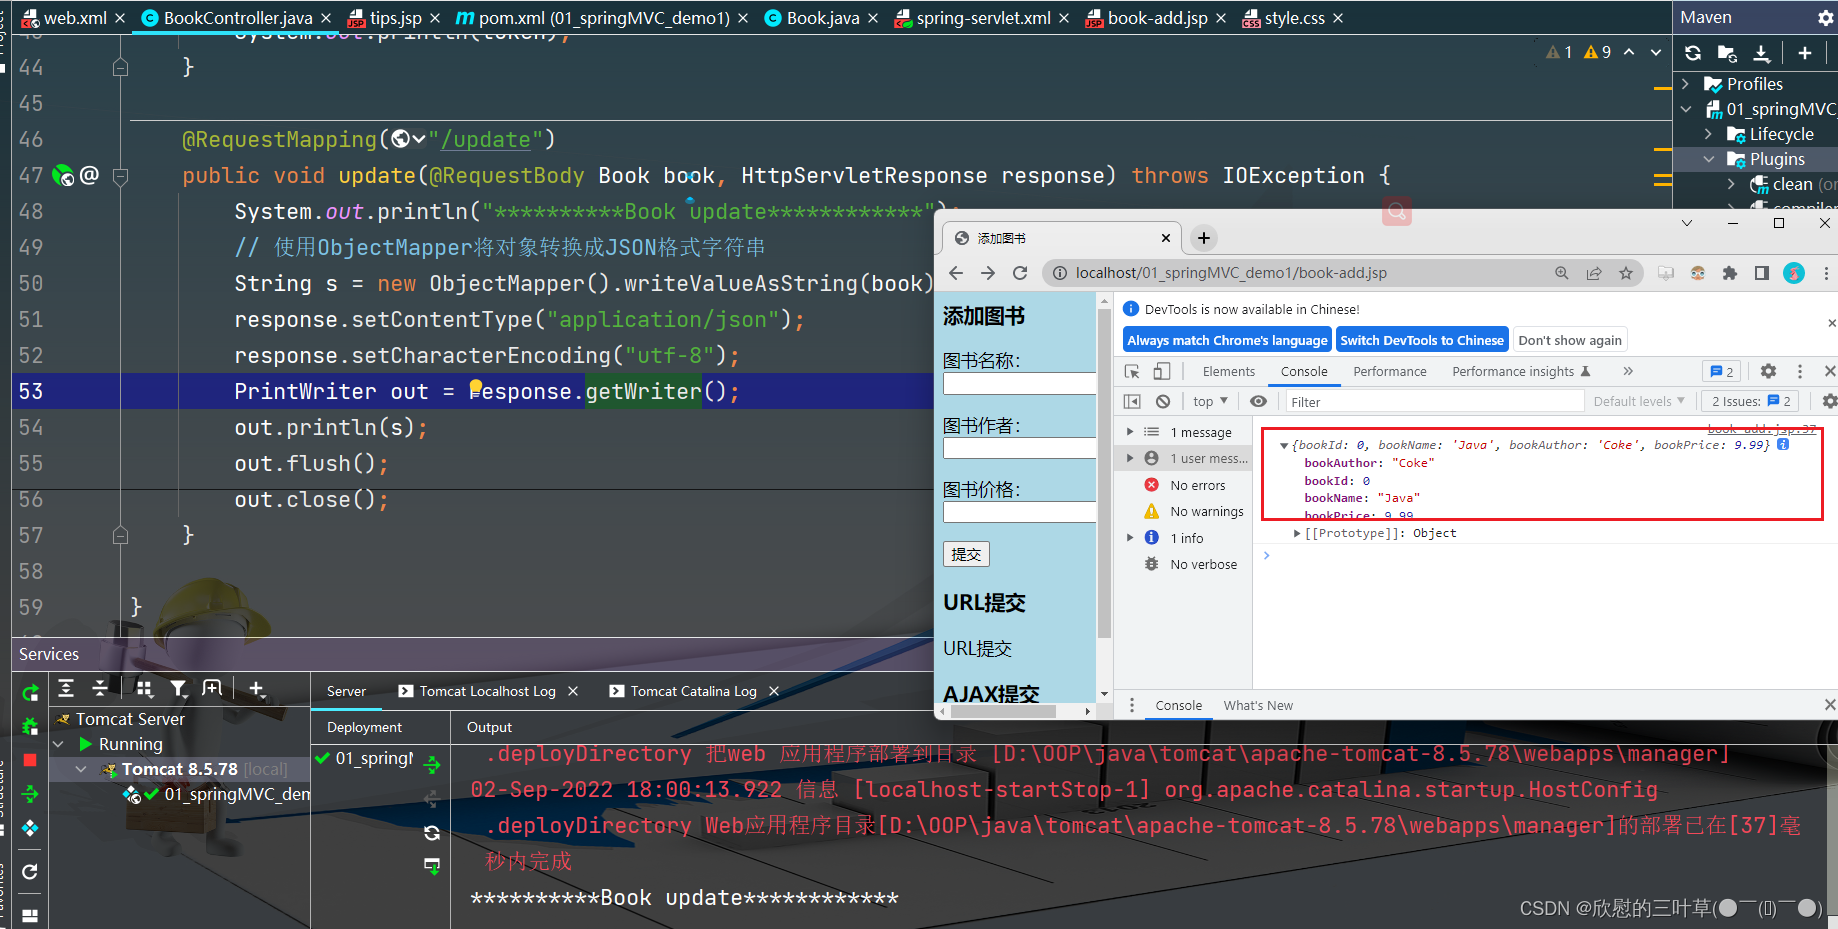Open a new Chrome tab

(1204, 238)
